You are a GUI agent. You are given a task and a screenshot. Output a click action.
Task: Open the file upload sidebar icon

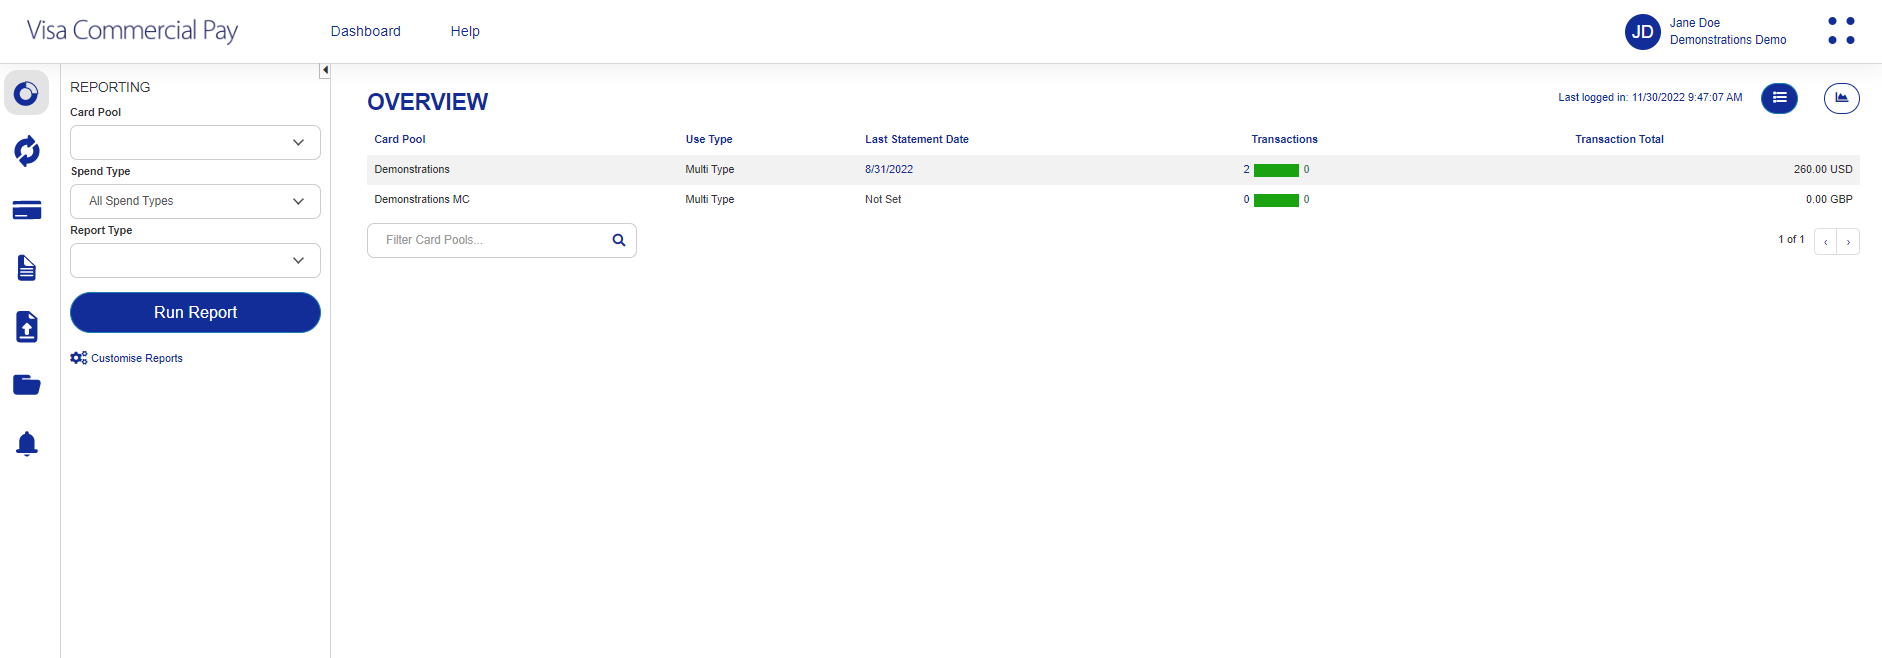(x=27, y=327)
